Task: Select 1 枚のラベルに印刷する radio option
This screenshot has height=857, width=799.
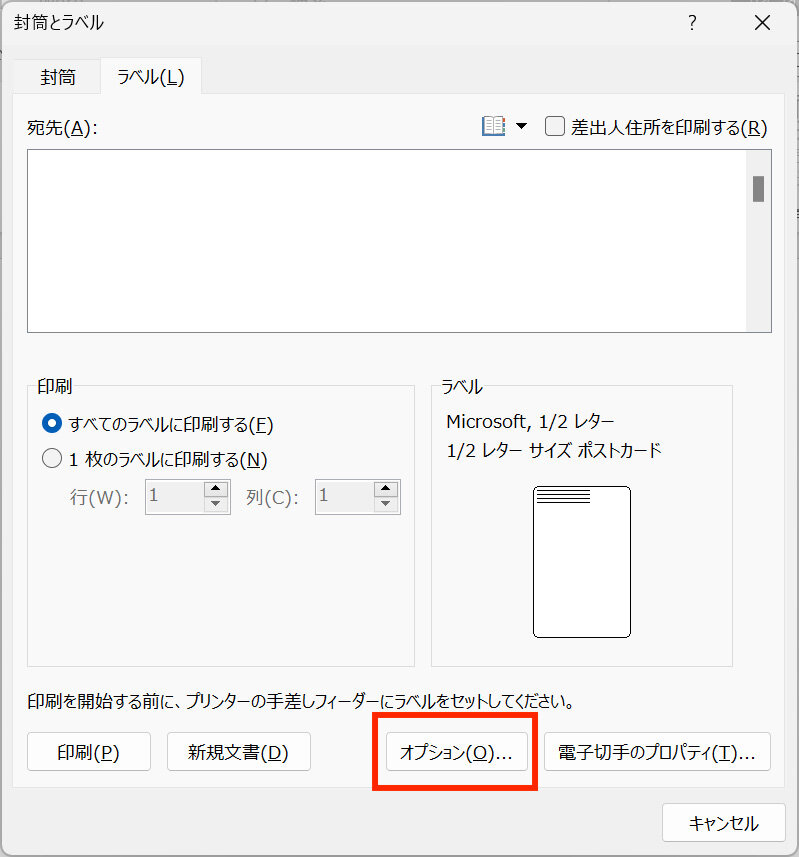Action: tap(52, 458)
